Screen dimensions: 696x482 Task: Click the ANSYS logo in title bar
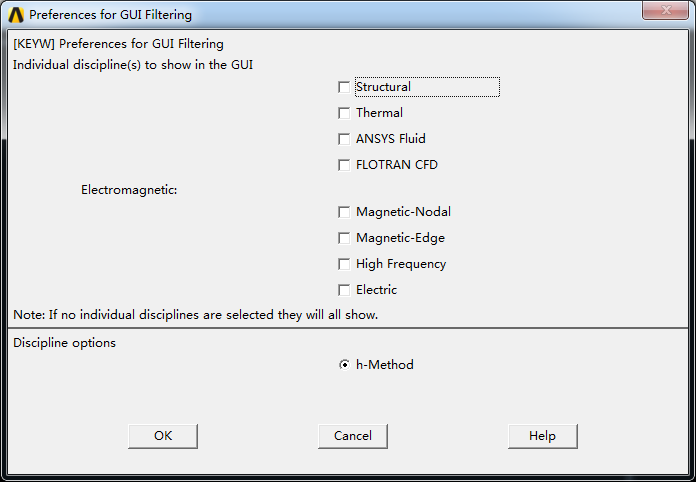point(16,15)
